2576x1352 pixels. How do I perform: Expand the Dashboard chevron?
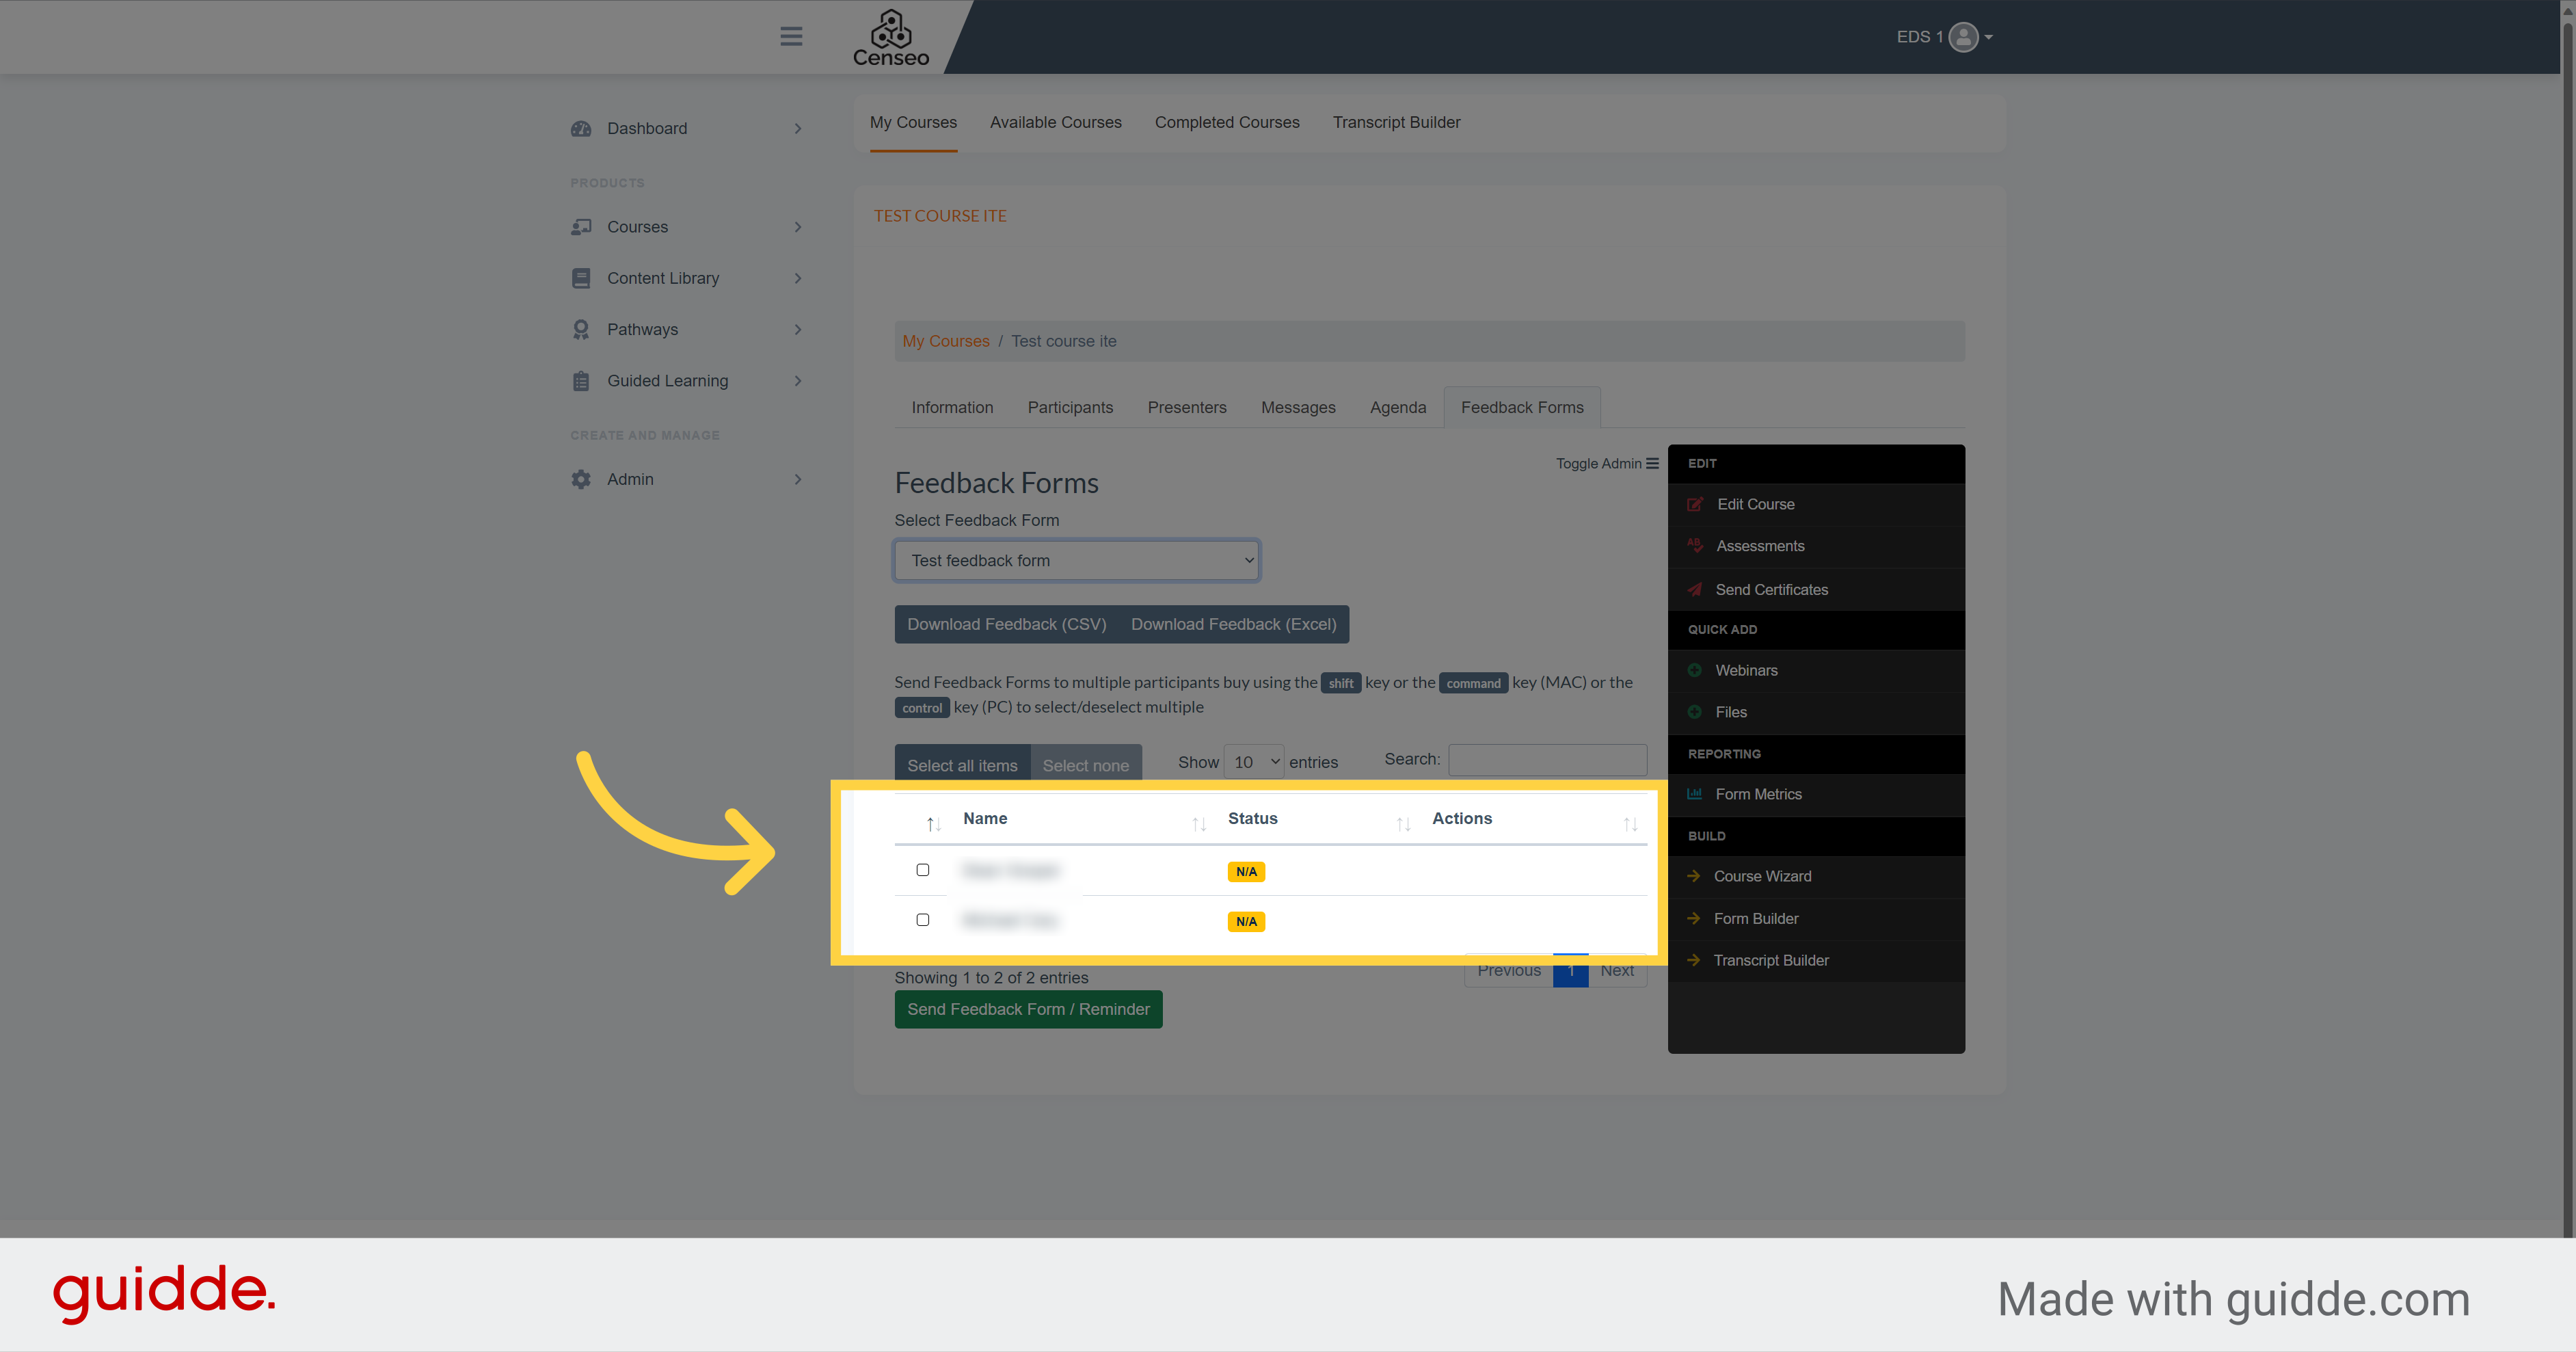(798, 129)
